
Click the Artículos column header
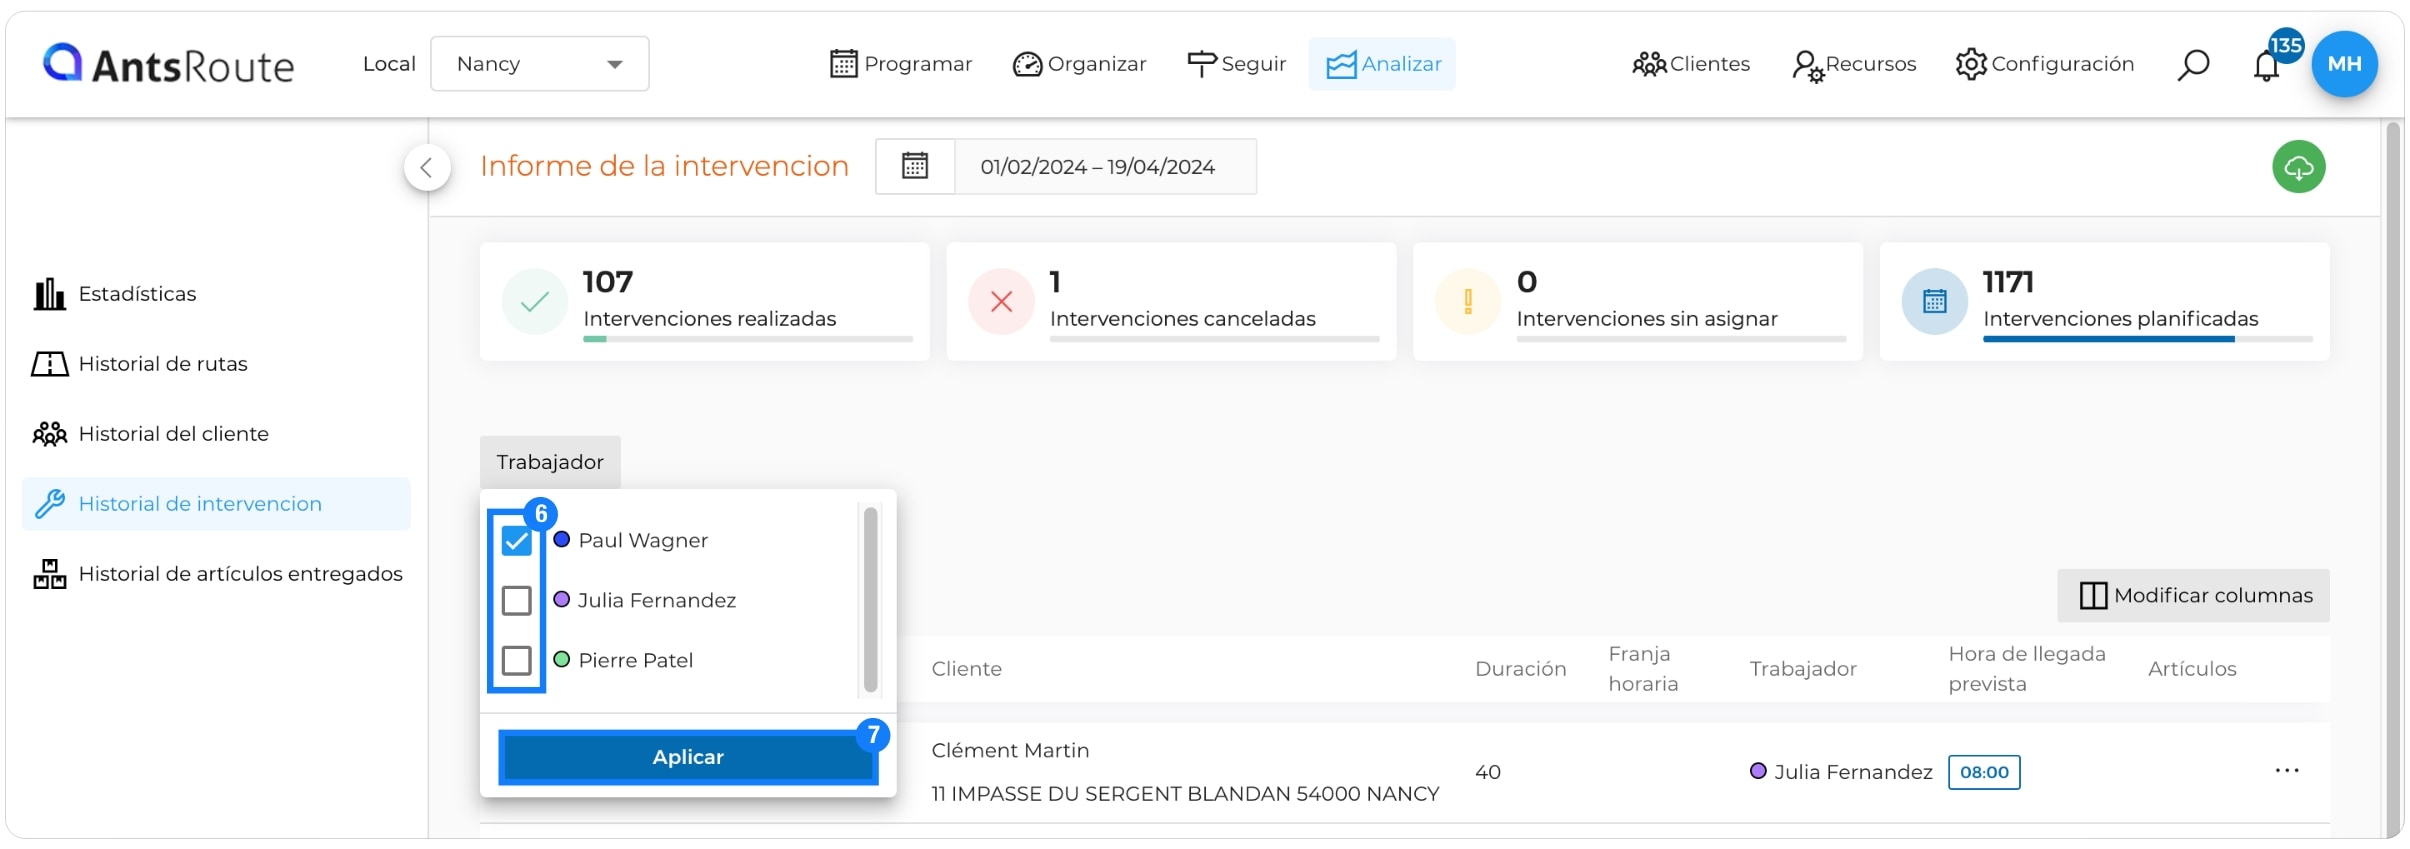pyautogui.click(x=2192, y=669)
